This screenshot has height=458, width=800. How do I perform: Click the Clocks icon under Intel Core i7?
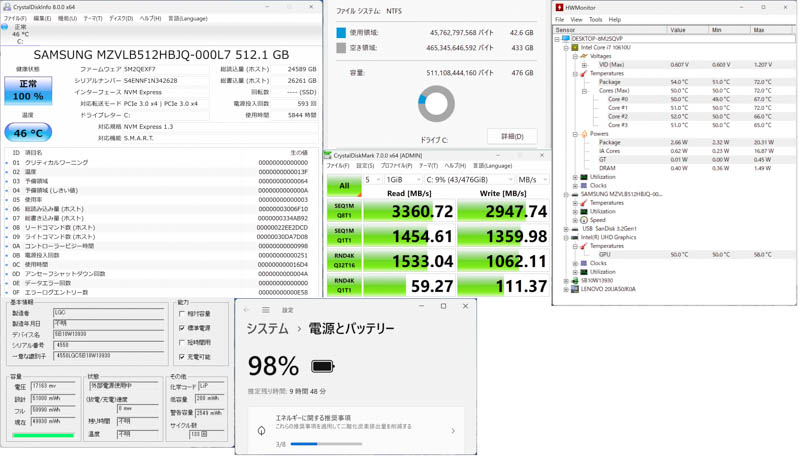click(584, 186)
